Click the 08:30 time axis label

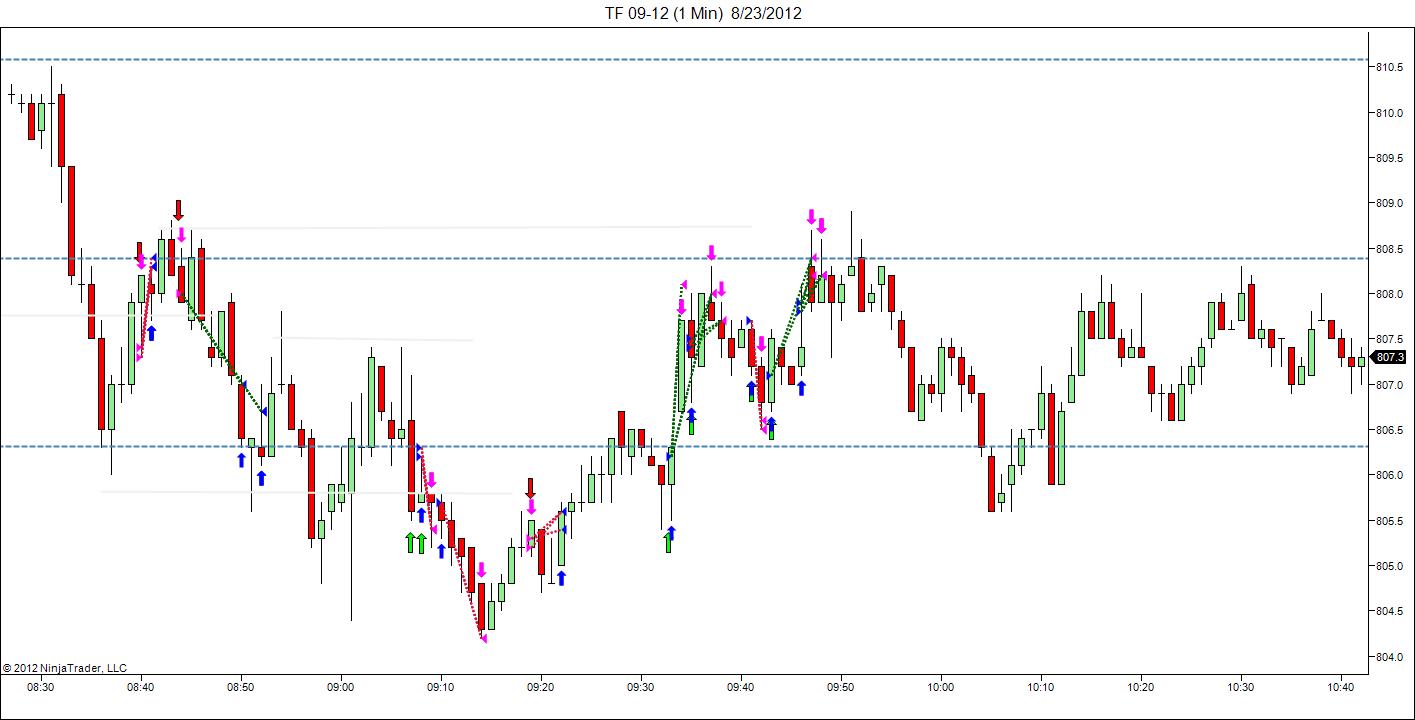(x=40, y=687)
